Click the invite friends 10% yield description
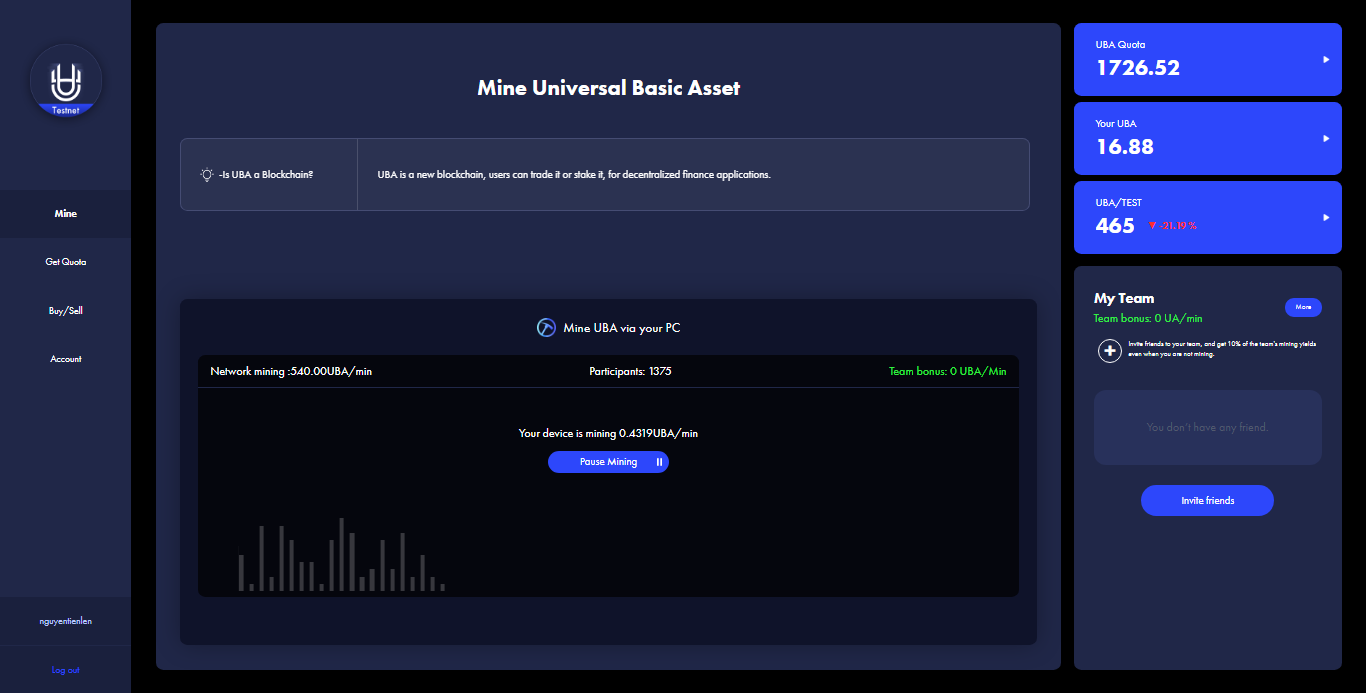Image resolution: width=1366 pixels, height=693 pixels. point(1221,349)
